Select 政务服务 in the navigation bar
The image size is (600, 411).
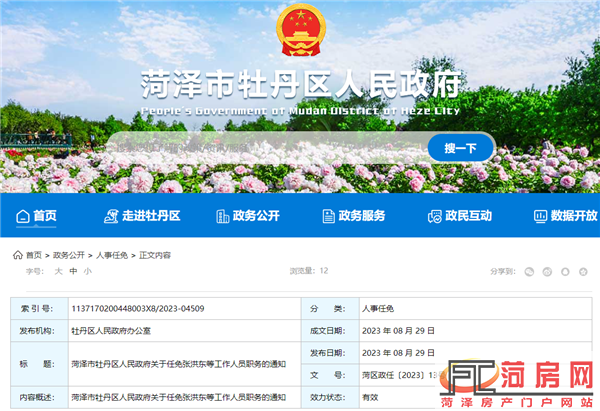[354, 216]
